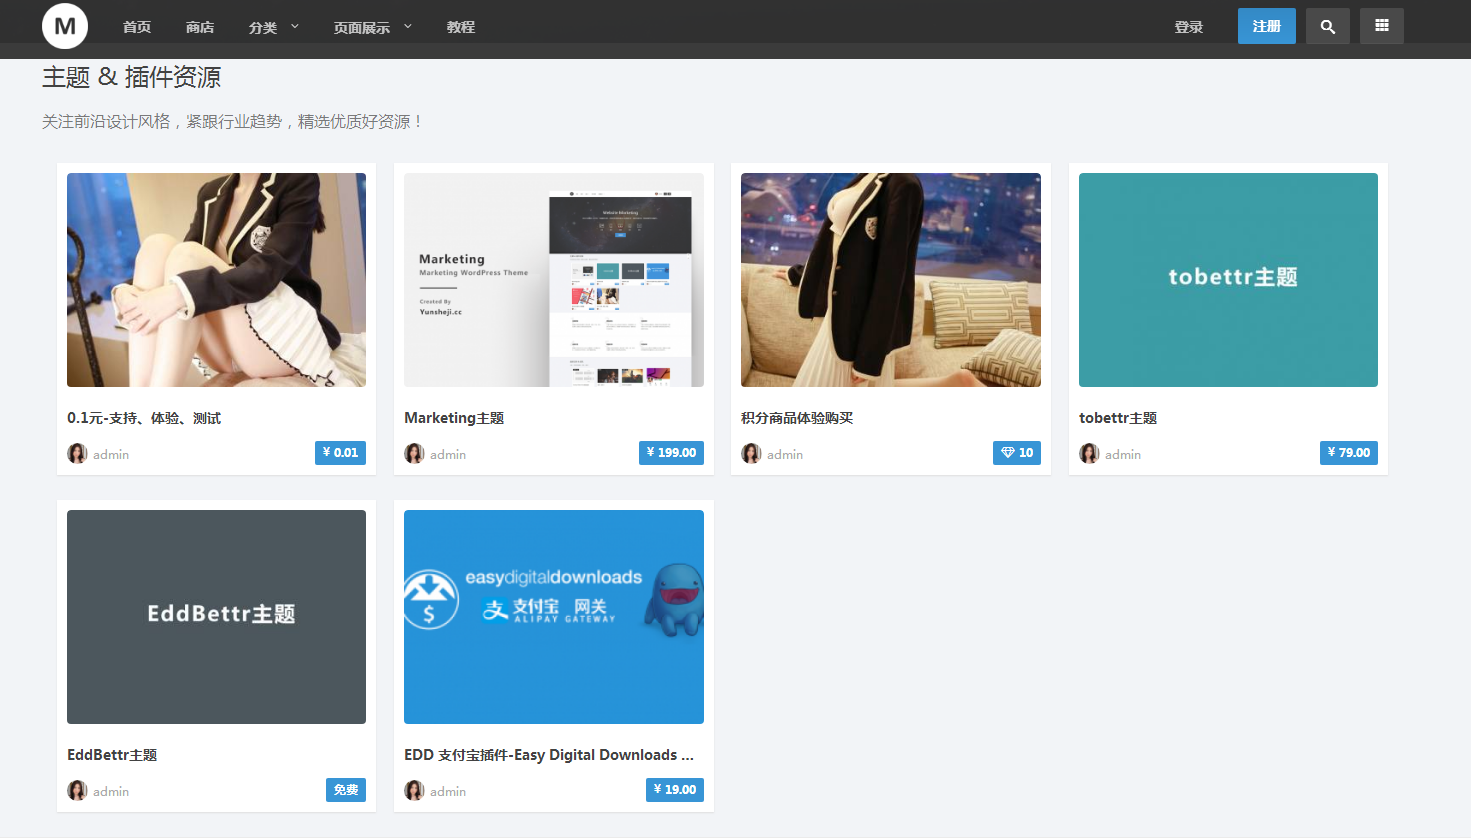Click the tobettr主题 title below thumbnail
The image size is (1471, 838).
[x=1118, y=418]
